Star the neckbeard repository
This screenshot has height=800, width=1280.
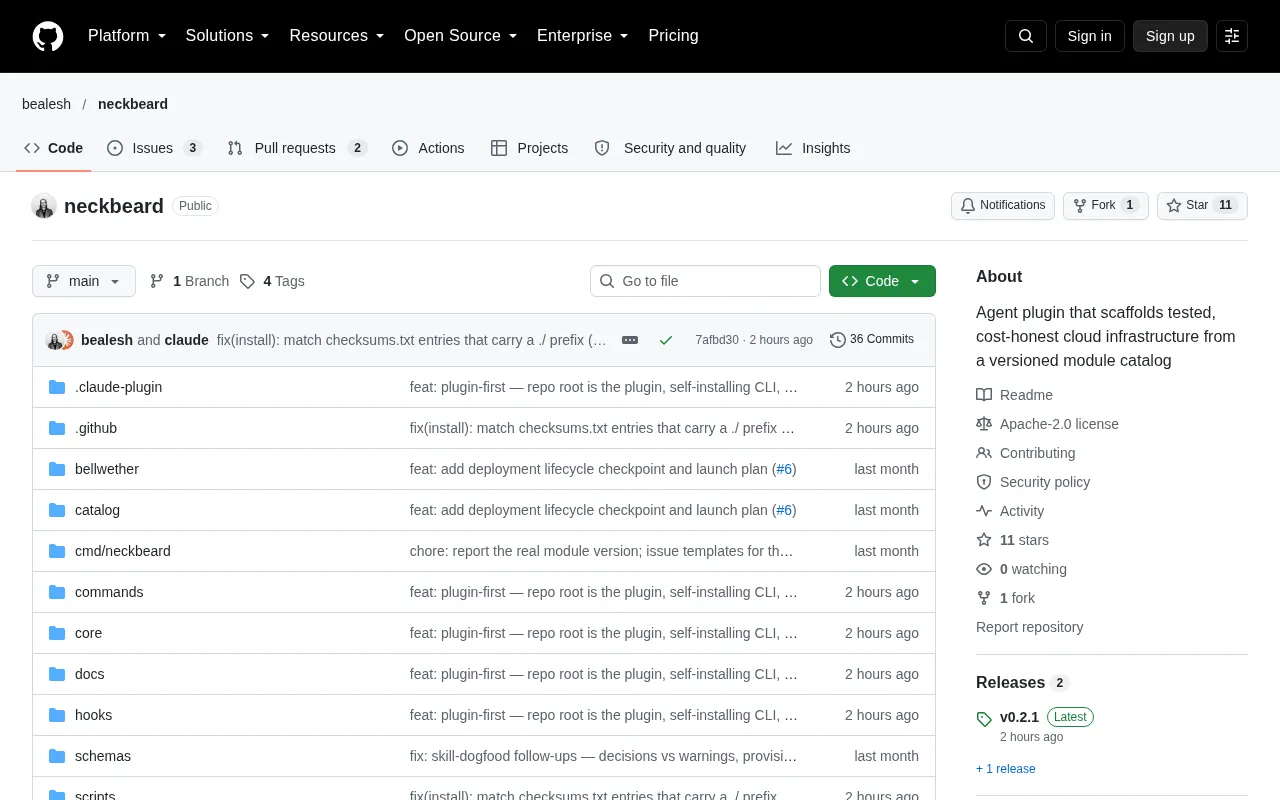tap(1202, 206)
